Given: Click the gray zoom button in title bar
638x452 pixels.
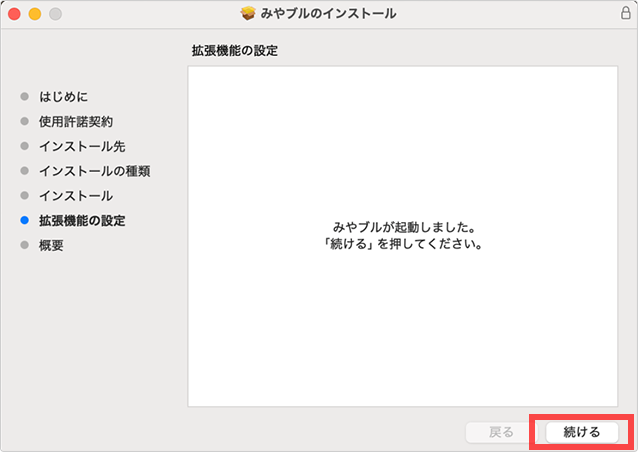Looking at the screenshot, I should click(x=54, y=14).
